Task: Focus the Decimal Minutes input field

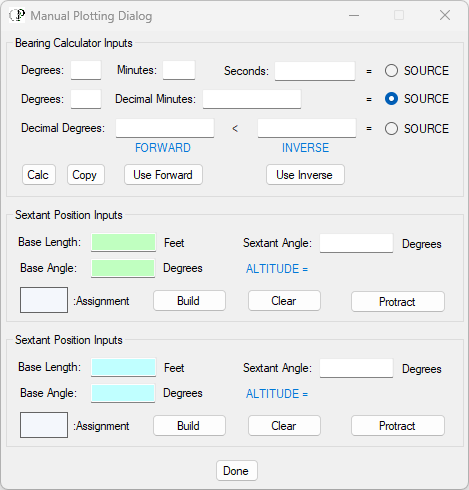Action: coord(252,99)
